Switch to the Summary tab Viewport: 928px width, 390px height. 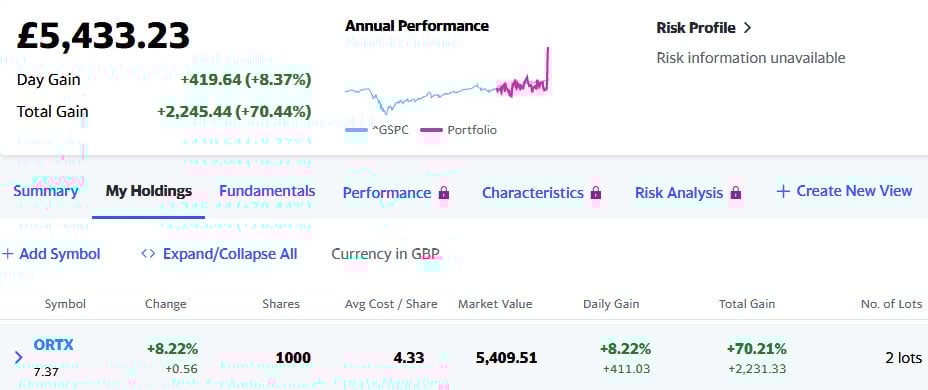click(46, 191)
